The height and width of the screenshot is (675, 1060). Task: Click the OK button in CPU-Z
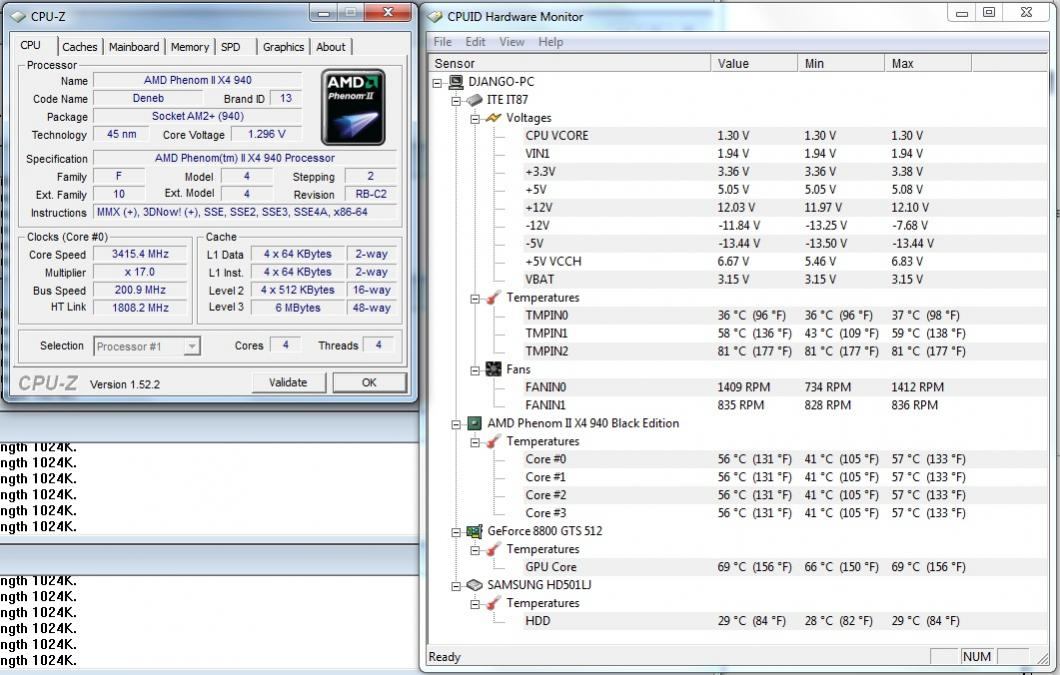[x=369, y=382]
